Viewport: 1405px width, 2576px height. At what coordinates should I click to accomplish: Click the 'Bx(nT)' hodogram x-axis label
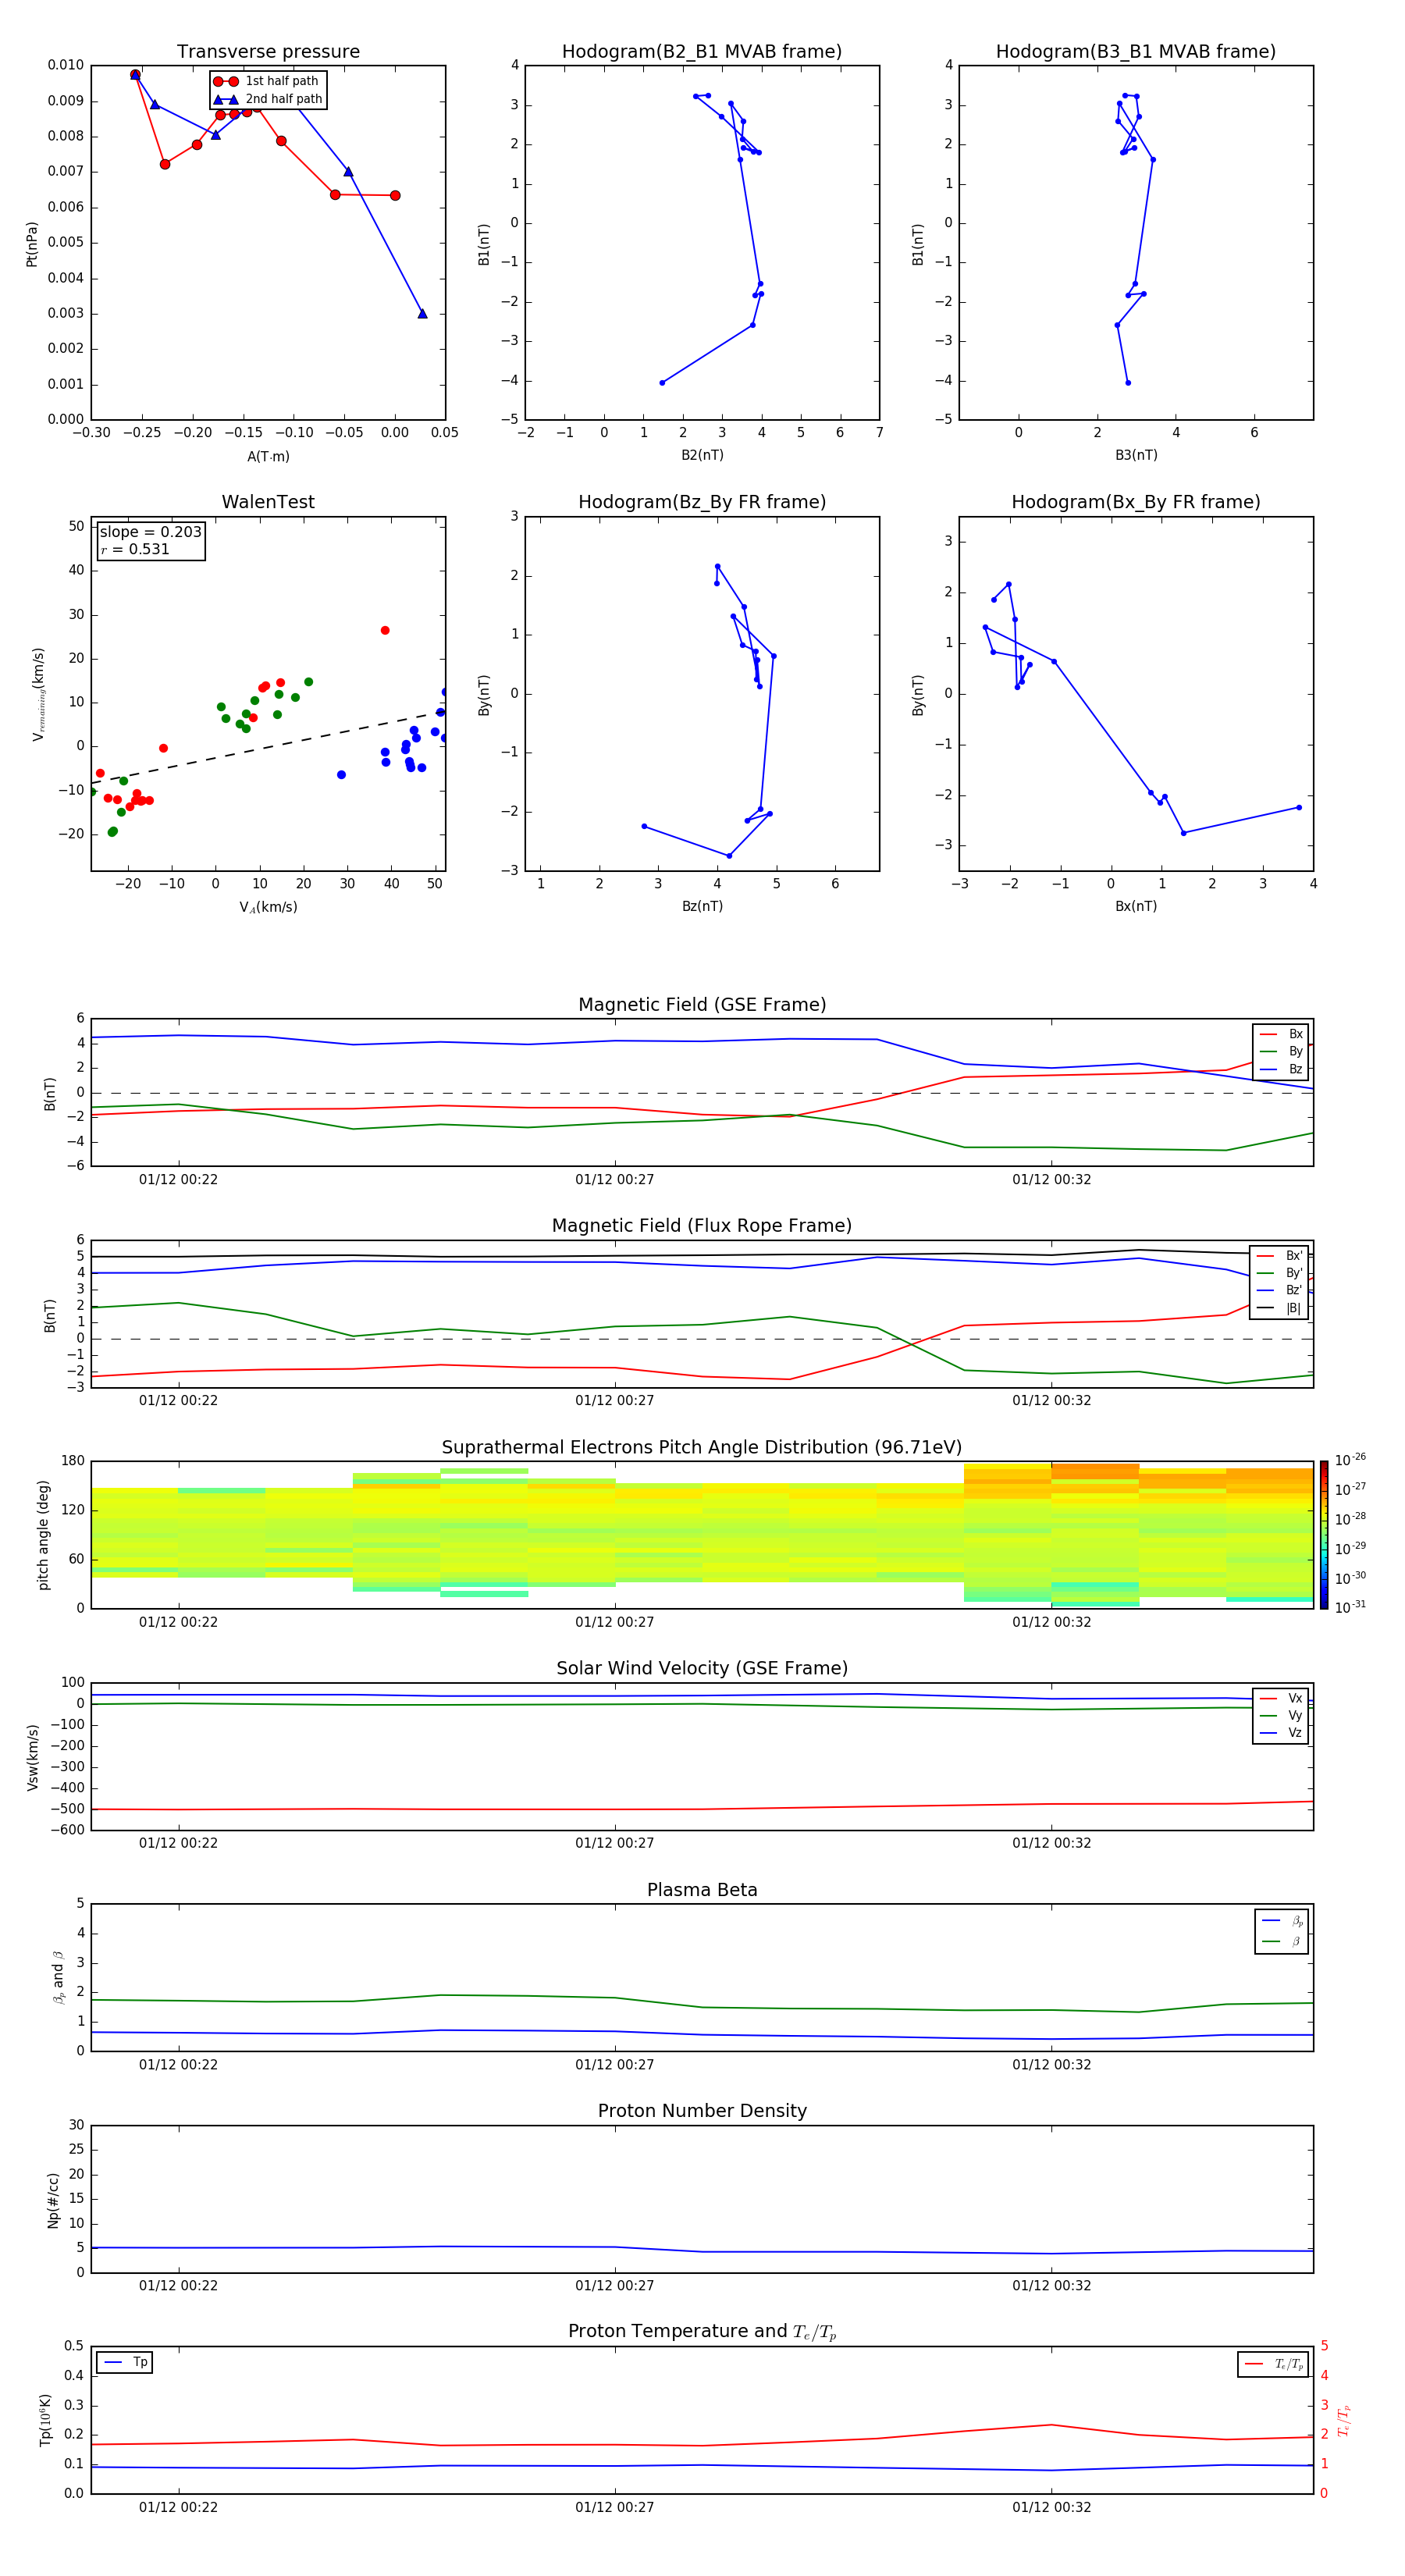point(1136,906)
